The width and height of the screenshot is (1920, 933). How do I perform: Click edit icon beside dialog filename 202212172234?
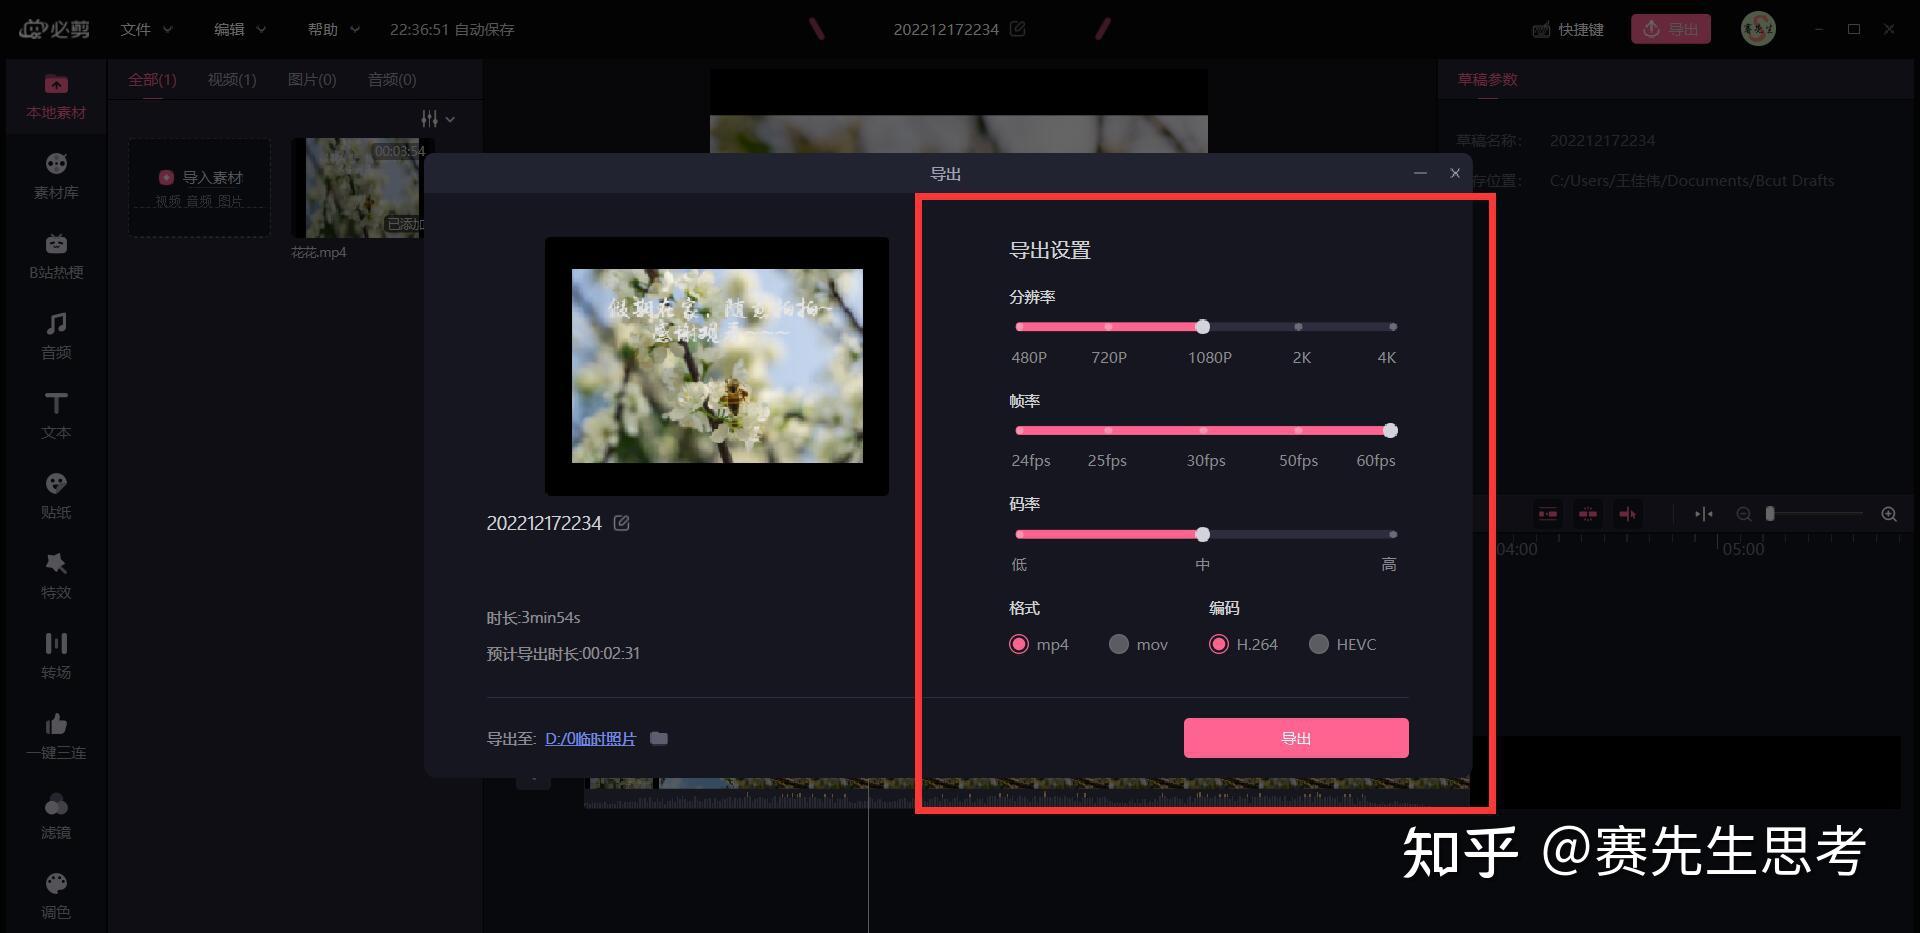tap(621, 523)
